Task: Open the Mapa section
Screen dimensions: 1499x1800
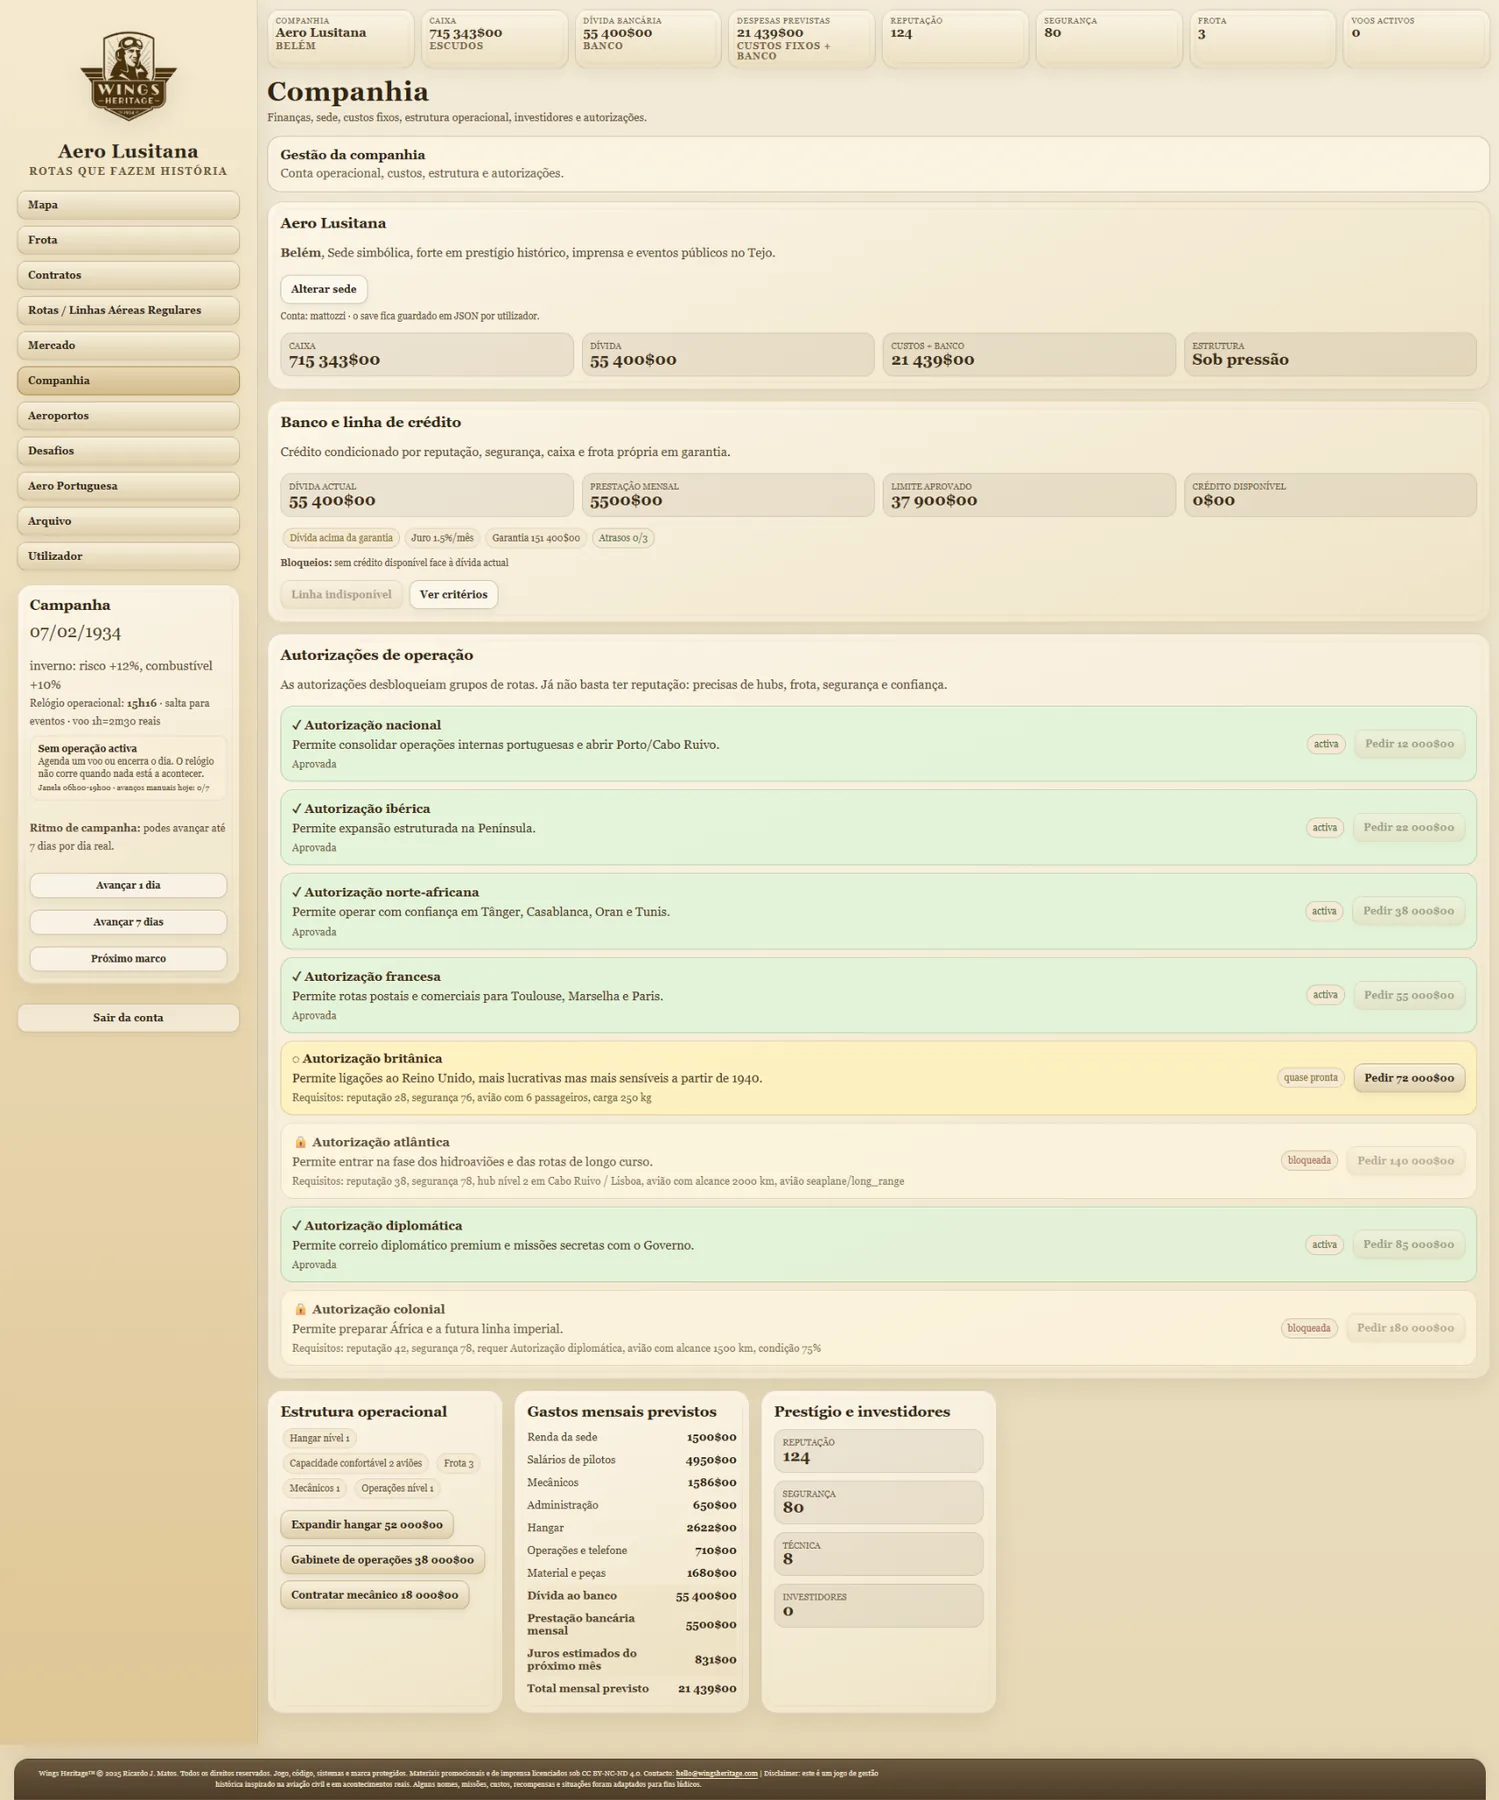Action: coord(128,205)
